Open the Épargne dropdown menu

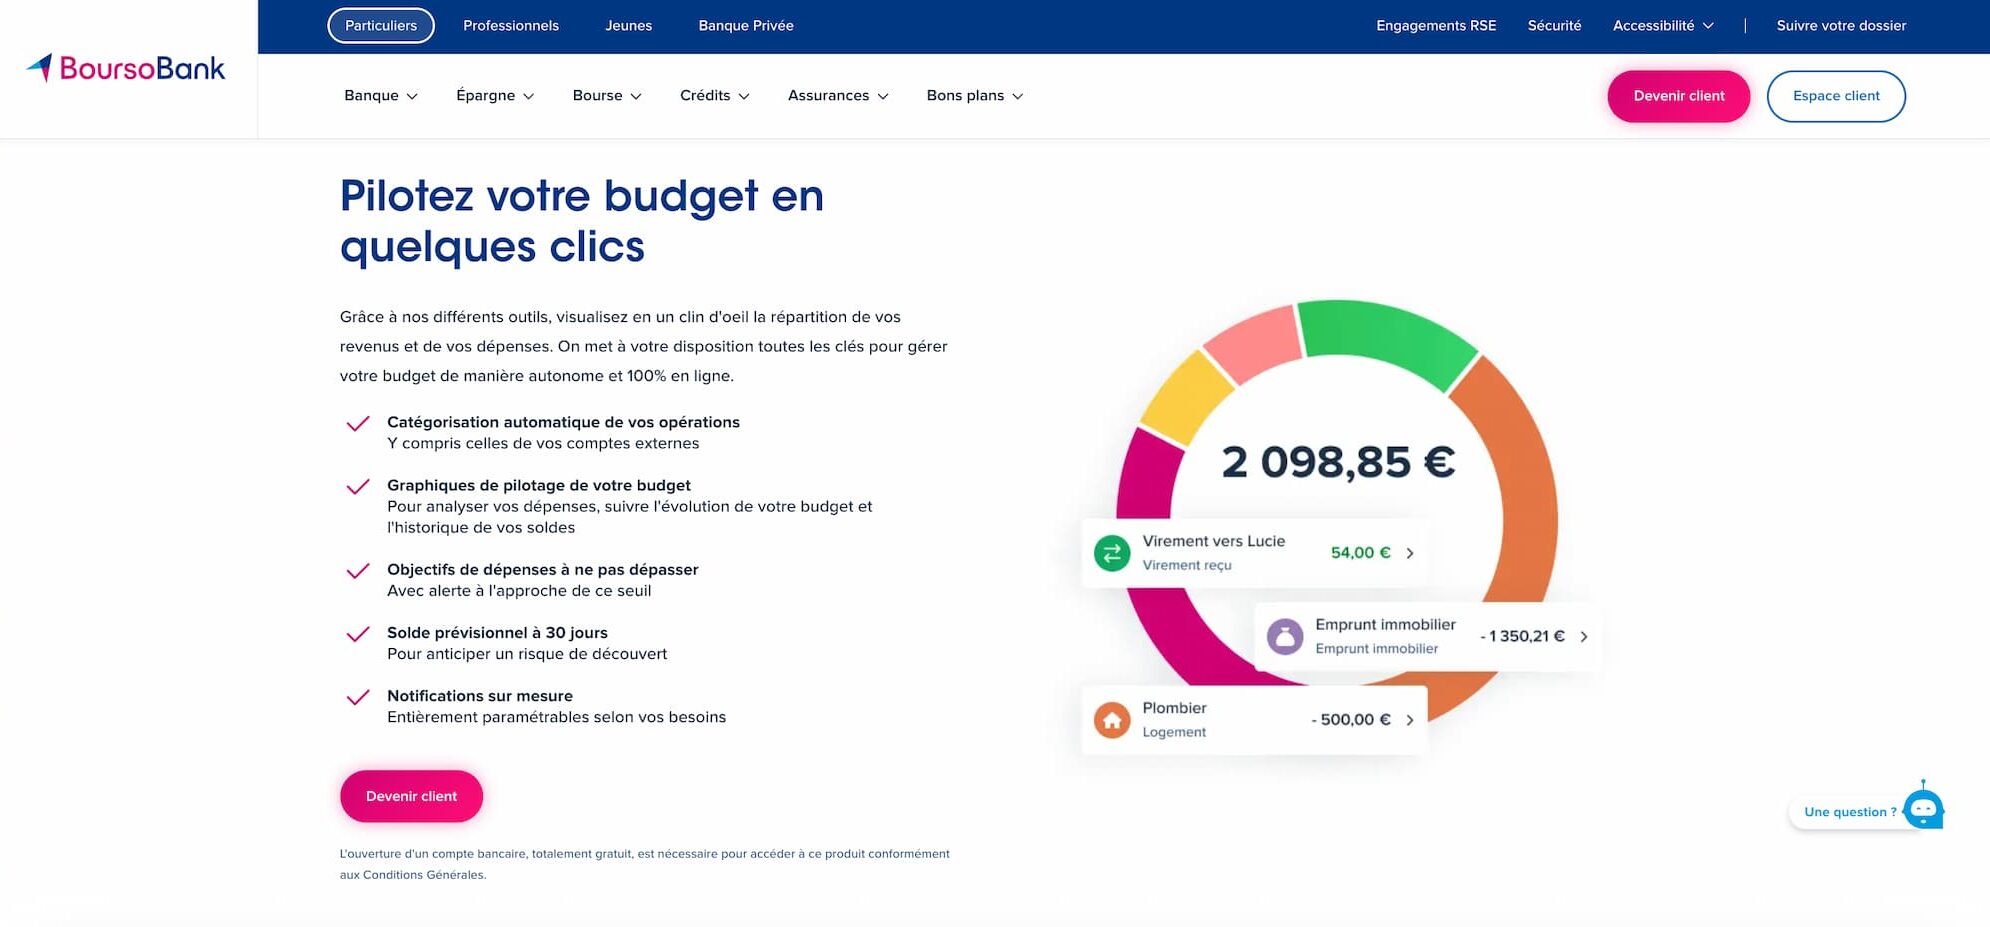tap(495, 96)
